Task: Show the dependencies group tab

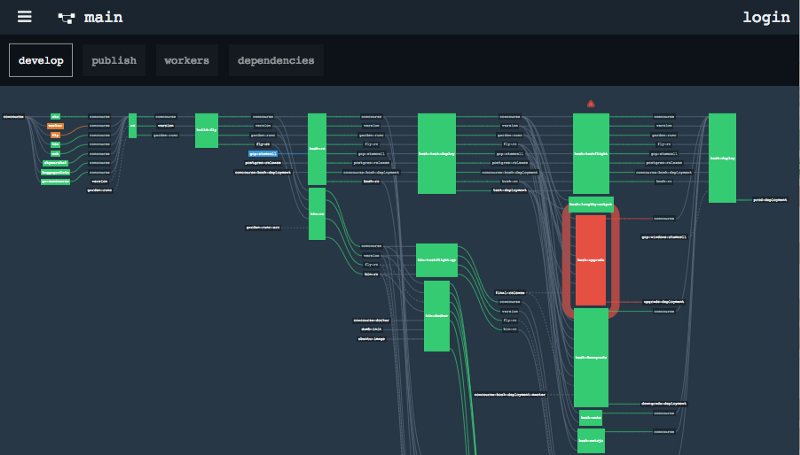Action: pyautogui.click(x=275, y=61)
